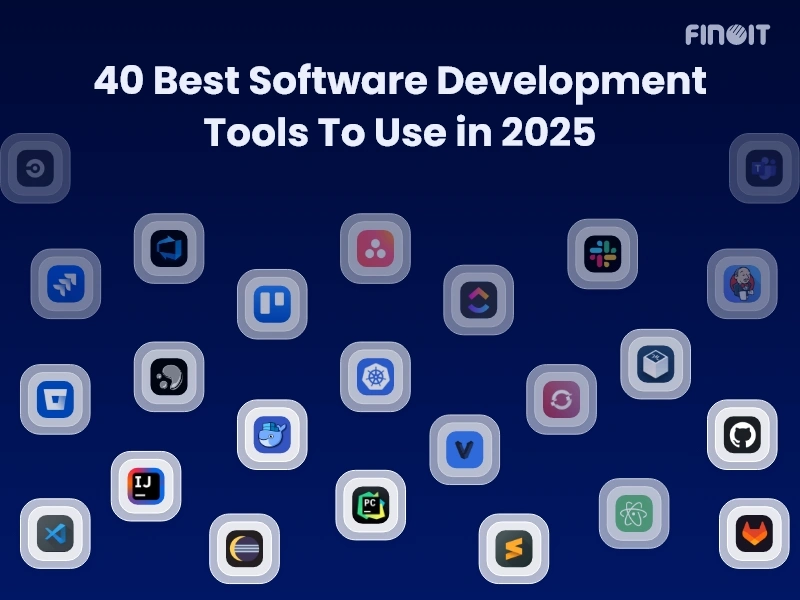Click the CircleCI icon
Screen dimensions: 800x600
tap(35, 168)
